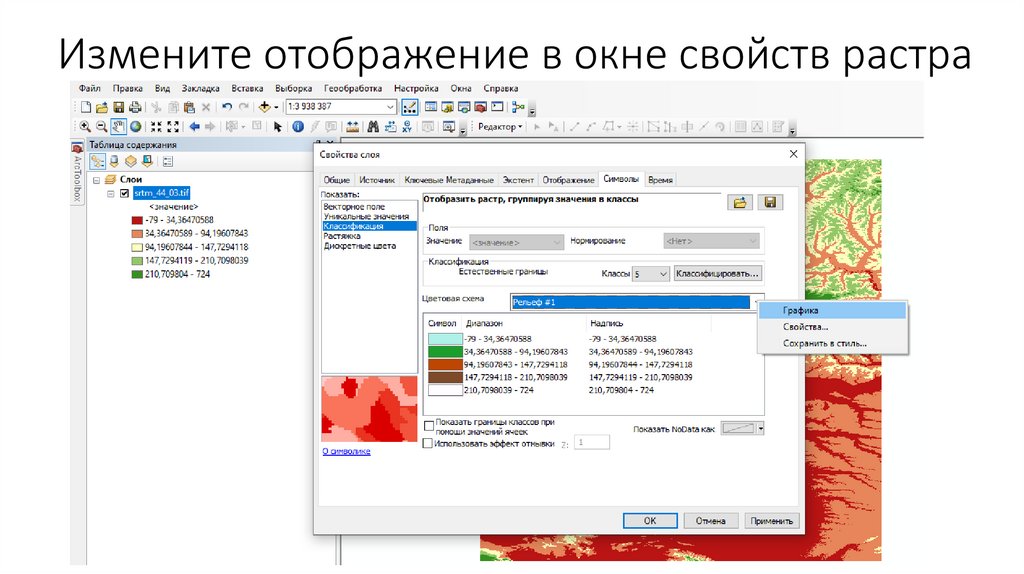This screenshot has width=1024, height=574.
Task: Select Растяжка in the Показать list
Action: 342,236
